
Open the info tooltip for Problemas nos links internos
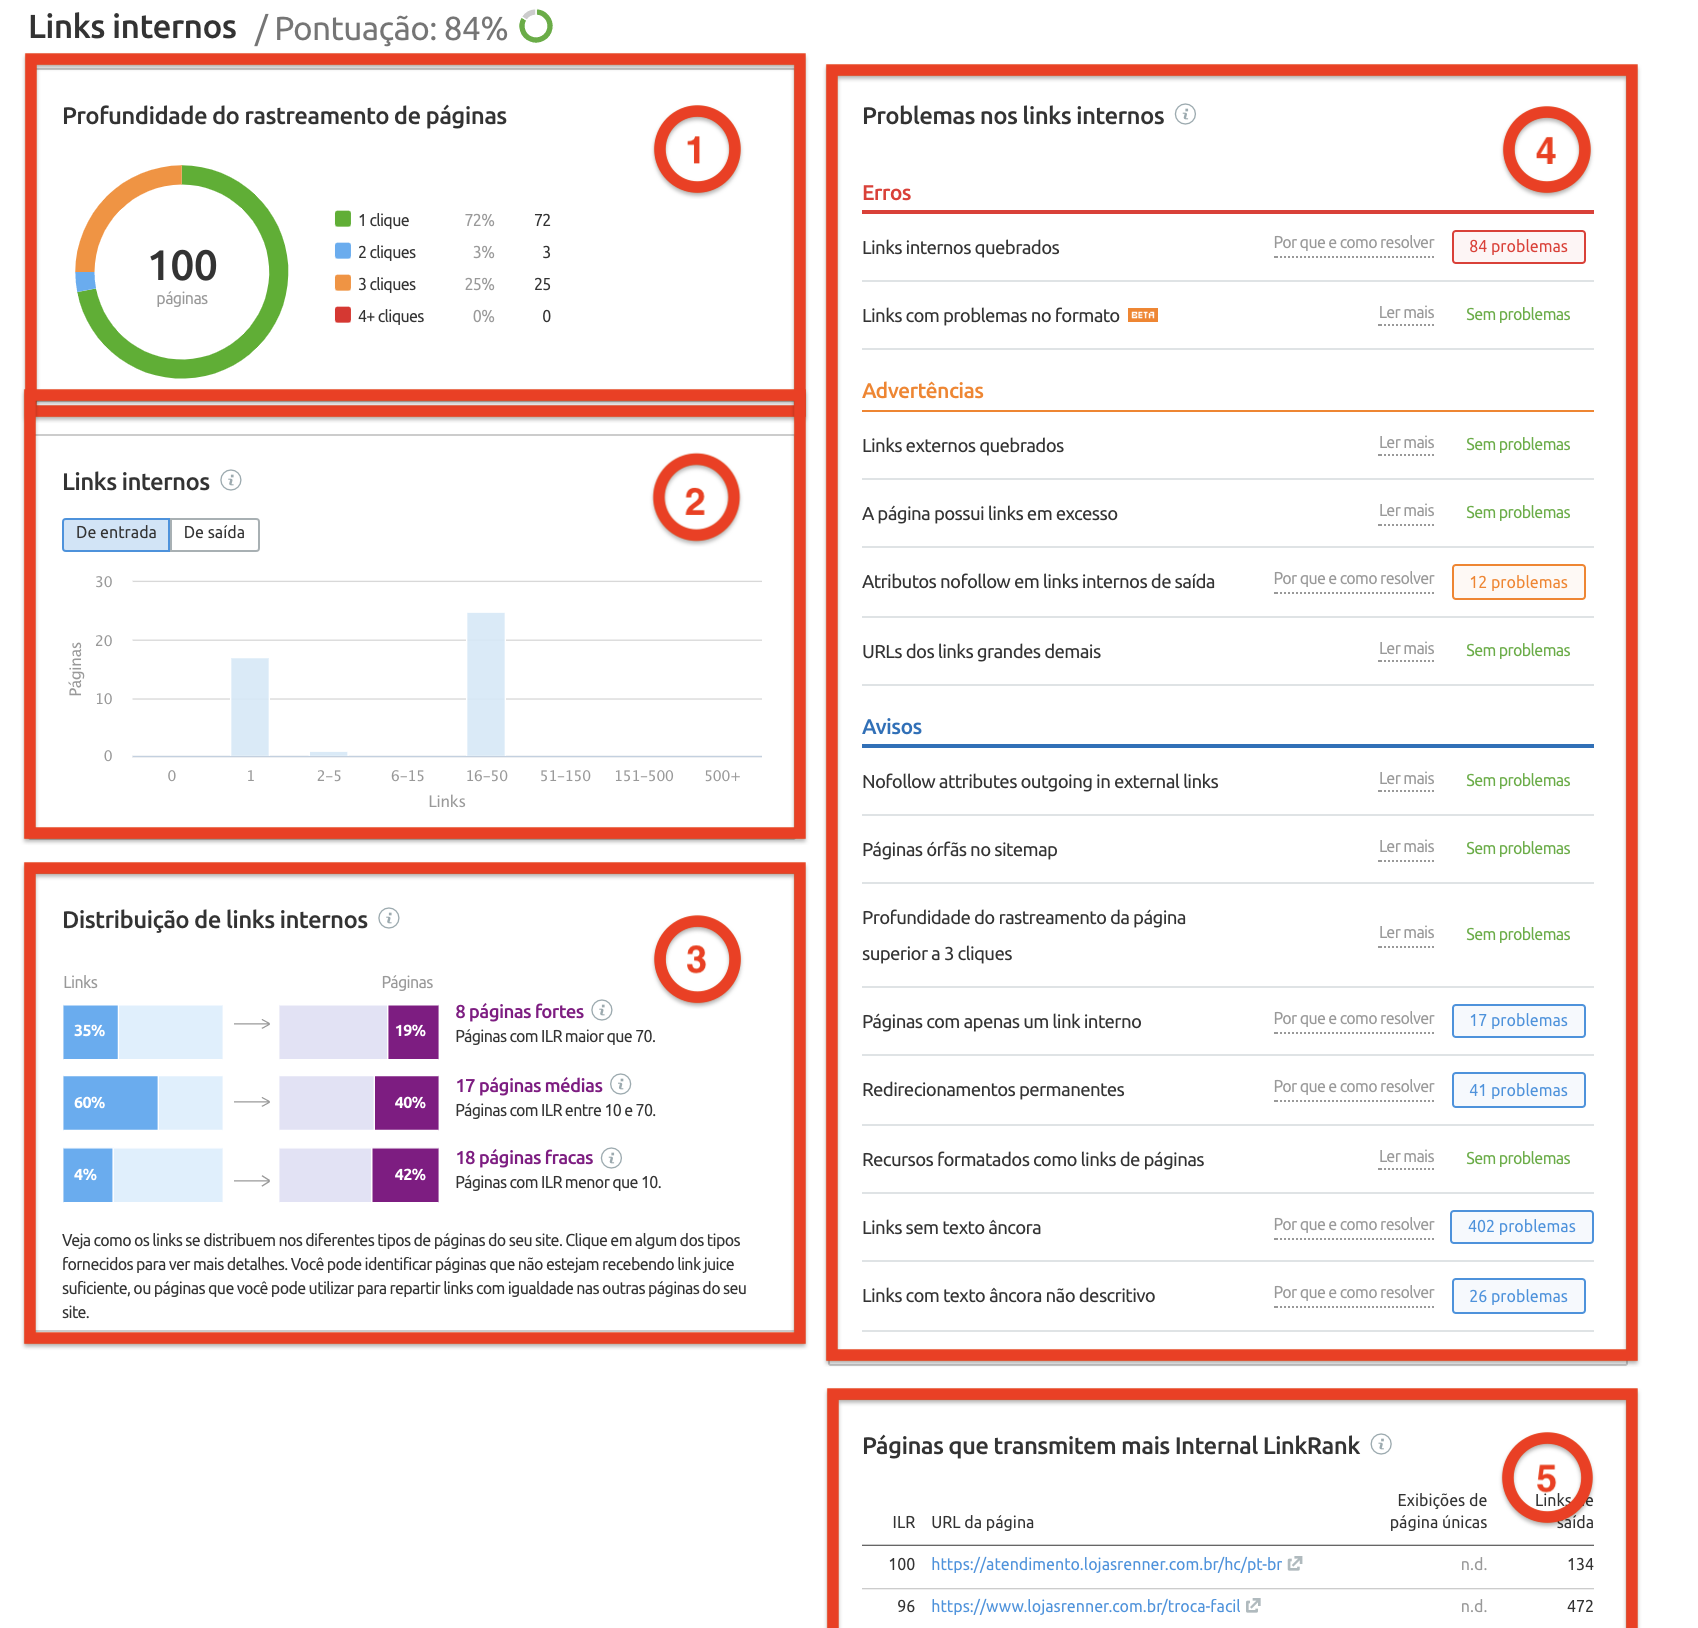(1187, 115)
